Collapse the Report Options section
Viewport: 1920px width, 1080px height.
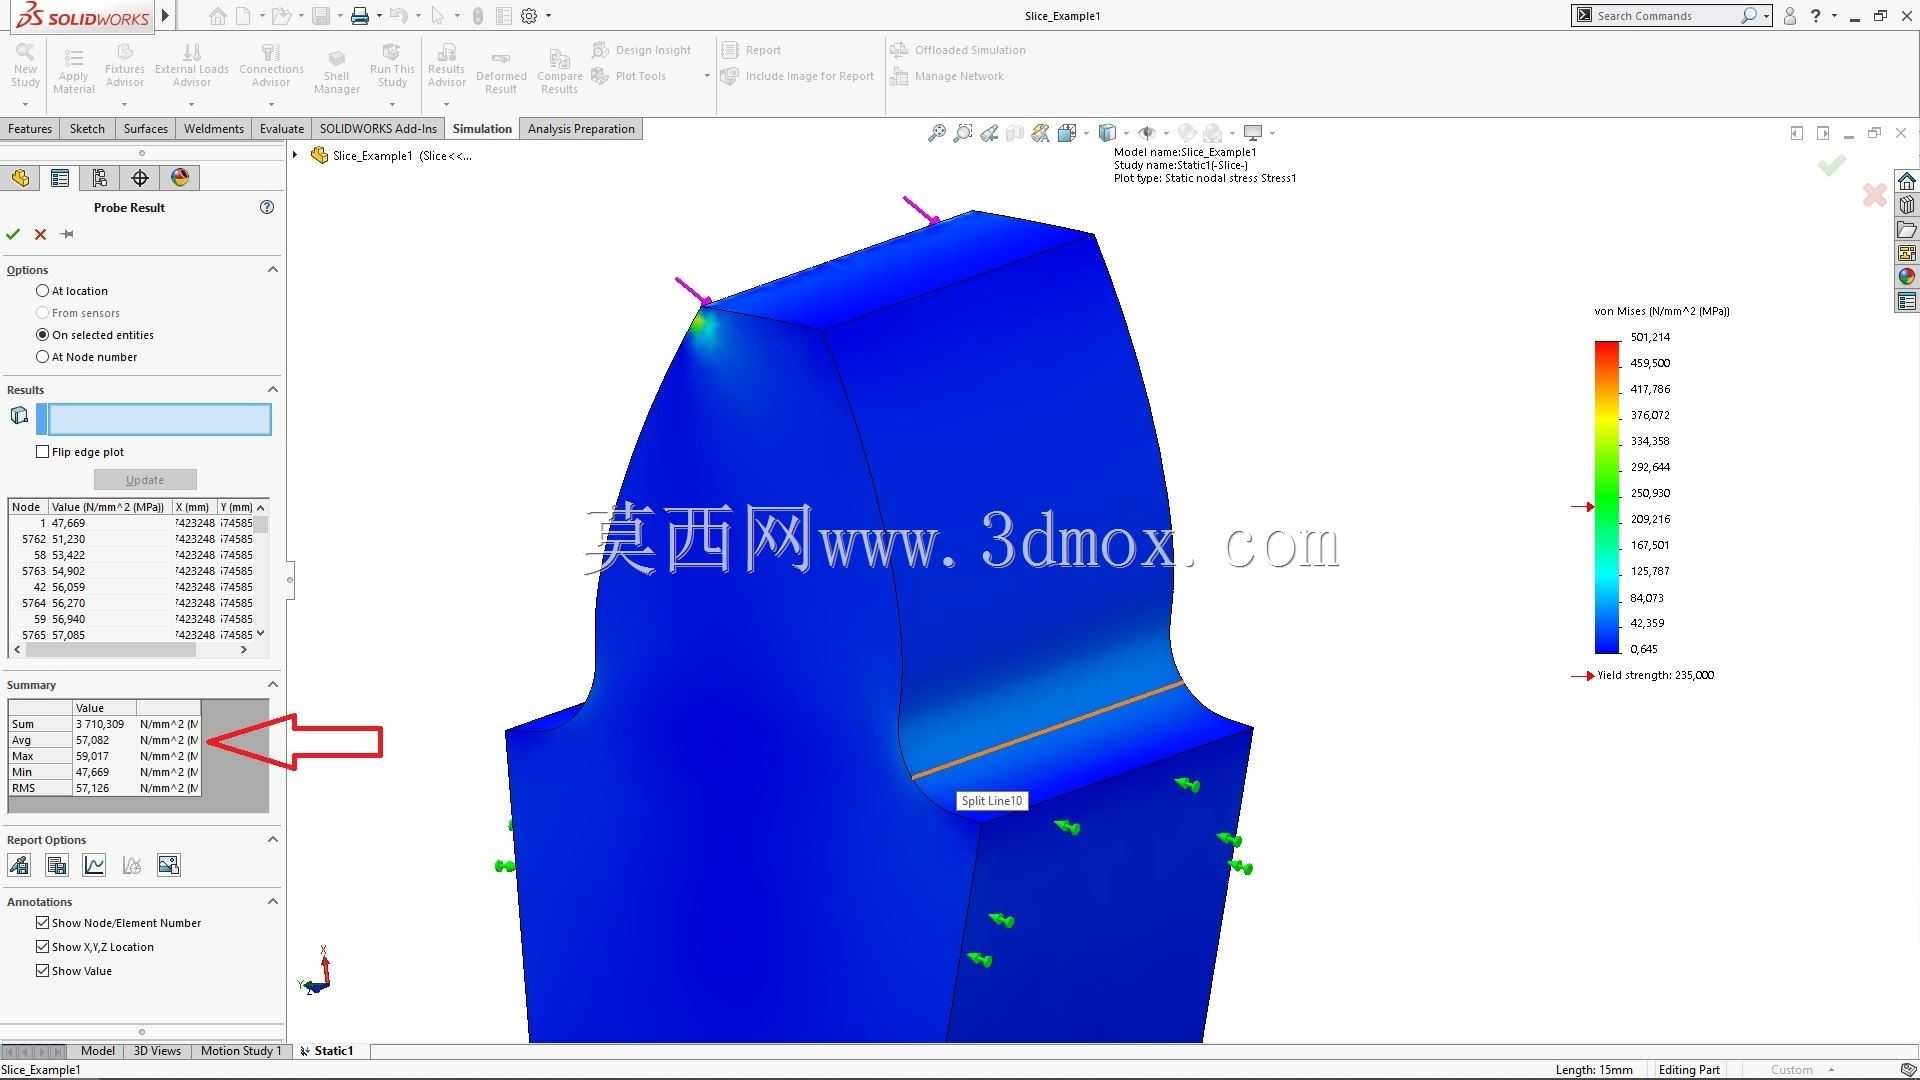point(273,839)
